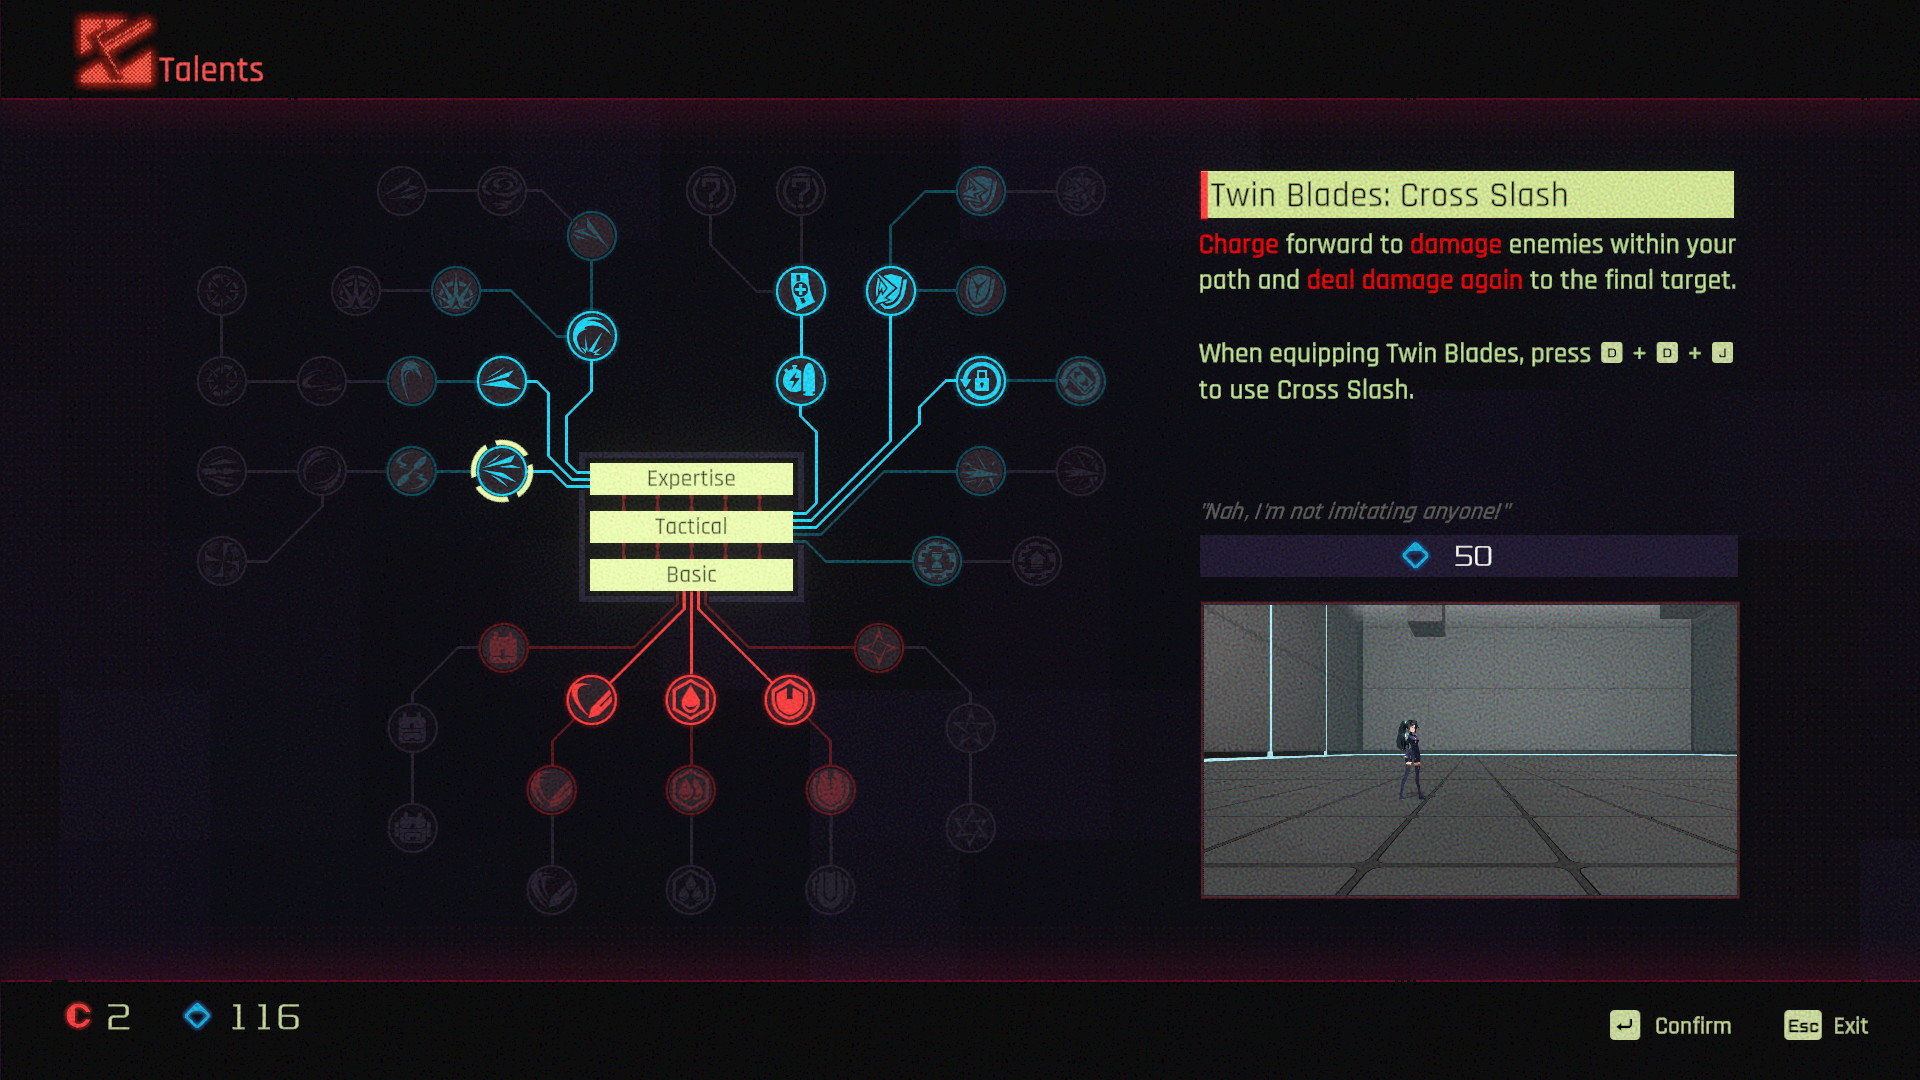Expand the Expertise talent category
Image resolution: width=1920 pixels, height=1080 pixels.
690,477
